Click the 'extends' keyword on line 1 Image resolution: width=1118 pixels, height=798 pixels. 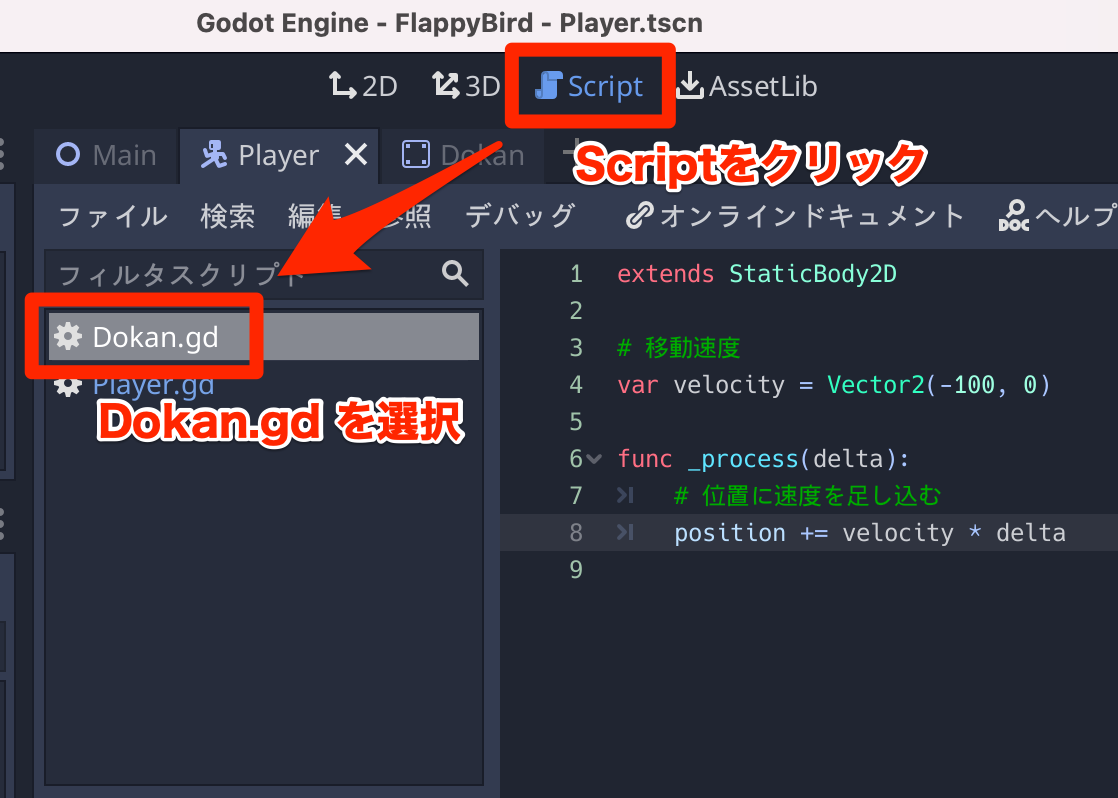pos(665,274)
